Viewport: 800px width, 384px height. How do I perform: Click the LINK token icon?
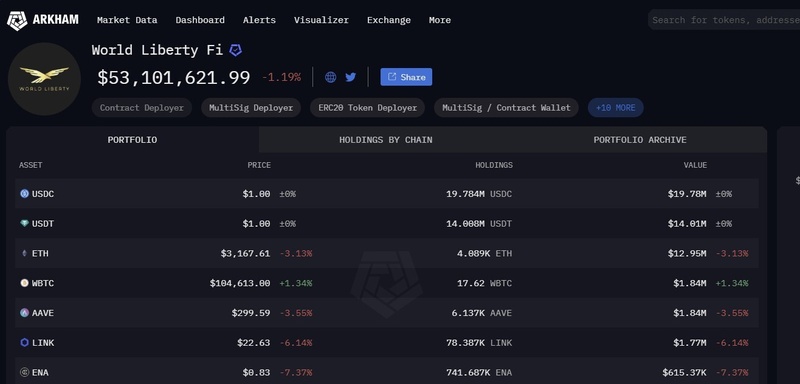(x=24, y=343)
